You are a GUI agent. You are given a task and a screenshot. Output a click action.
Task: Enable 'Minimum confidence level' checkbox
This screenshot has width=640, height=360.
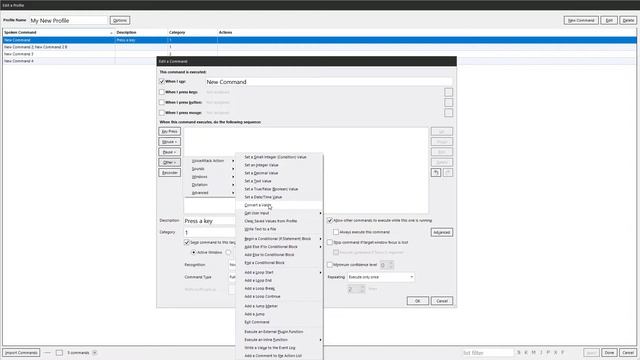330,265
